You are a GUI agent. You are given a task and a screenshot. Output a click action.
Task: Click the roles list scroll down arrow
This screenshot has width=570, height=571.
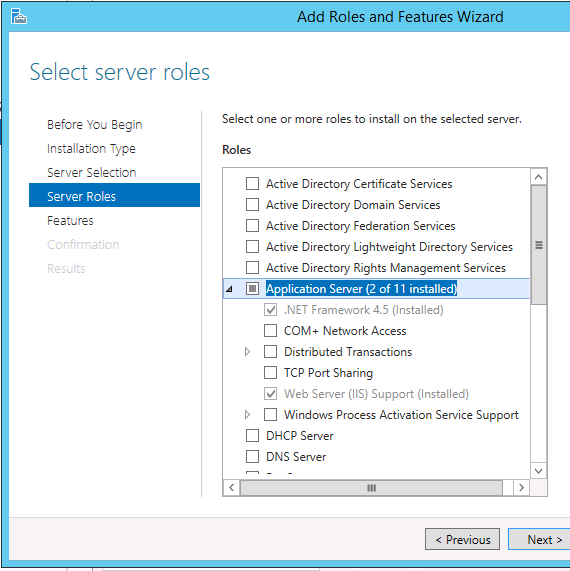pyautogui.click(x=539, y=471)
